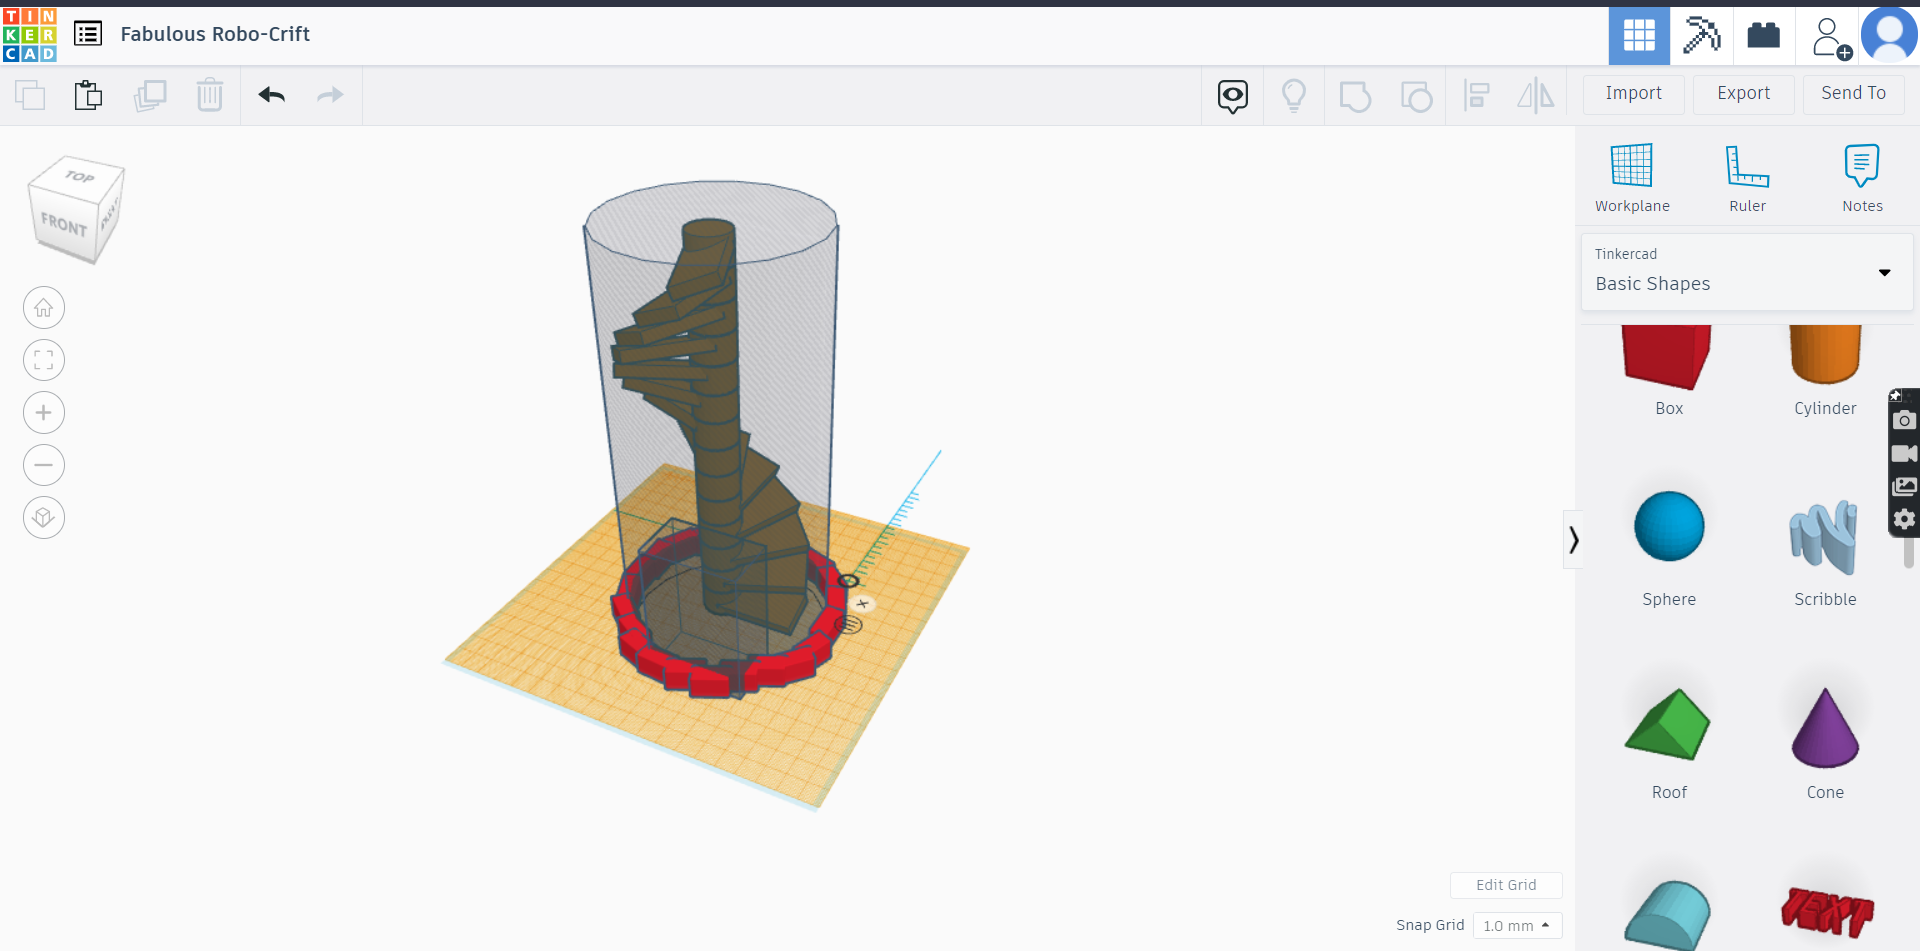Viewport: 1920px width, 951px height.
Task: Open the Workplane tool
Action: (1632, 175)
